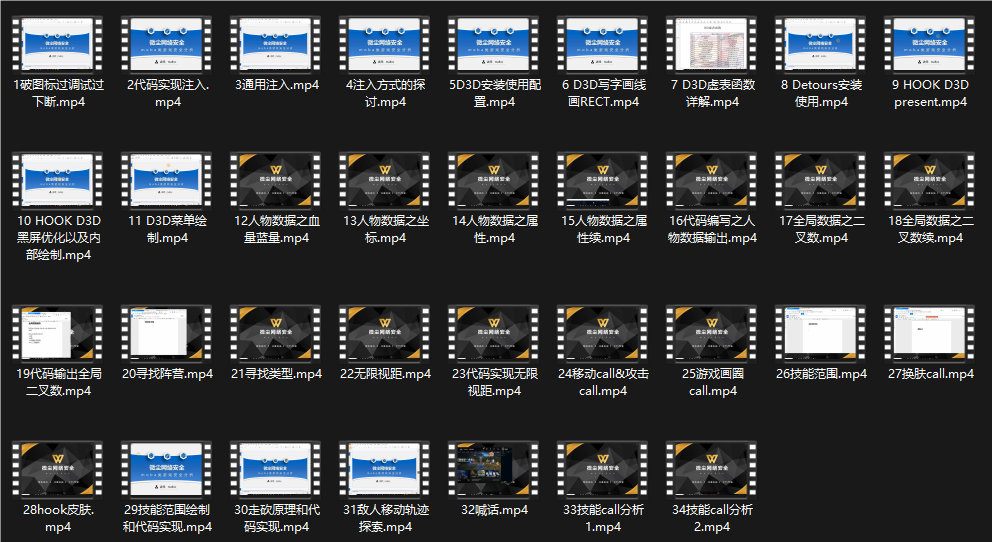Click file name text '22无限视距.mp4'

(x=385, y=374)
